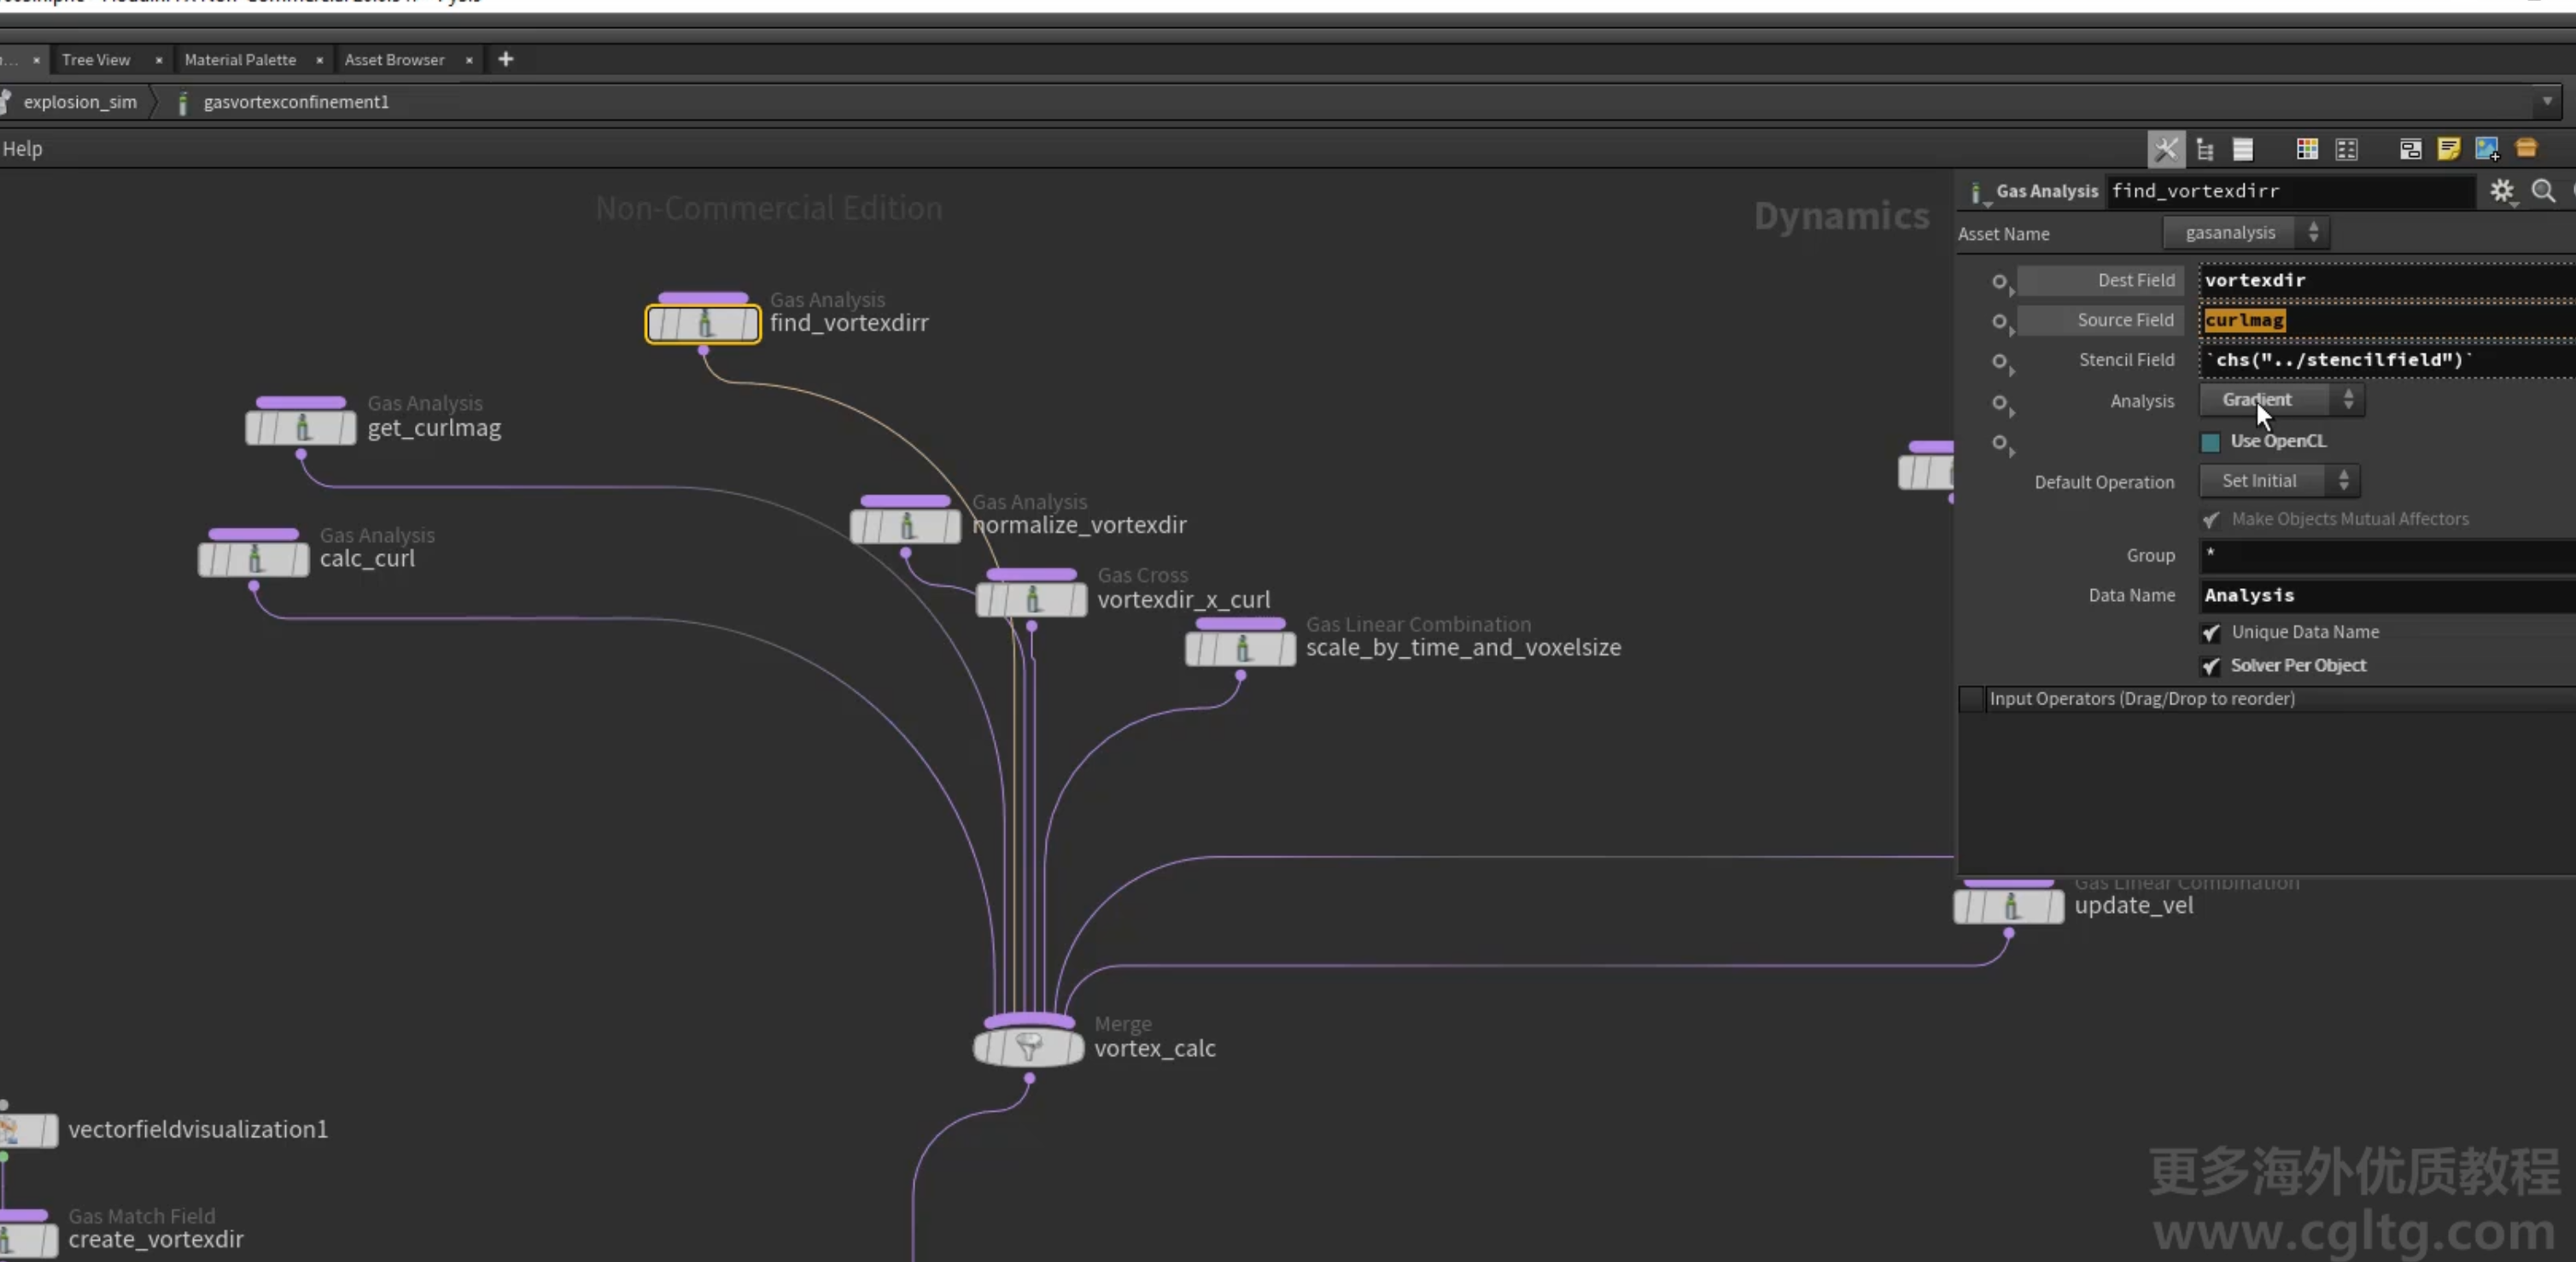This screenshot has height=1262, width=2576.
Task: Switch to the Asset Browser tab
Action: 395,60
